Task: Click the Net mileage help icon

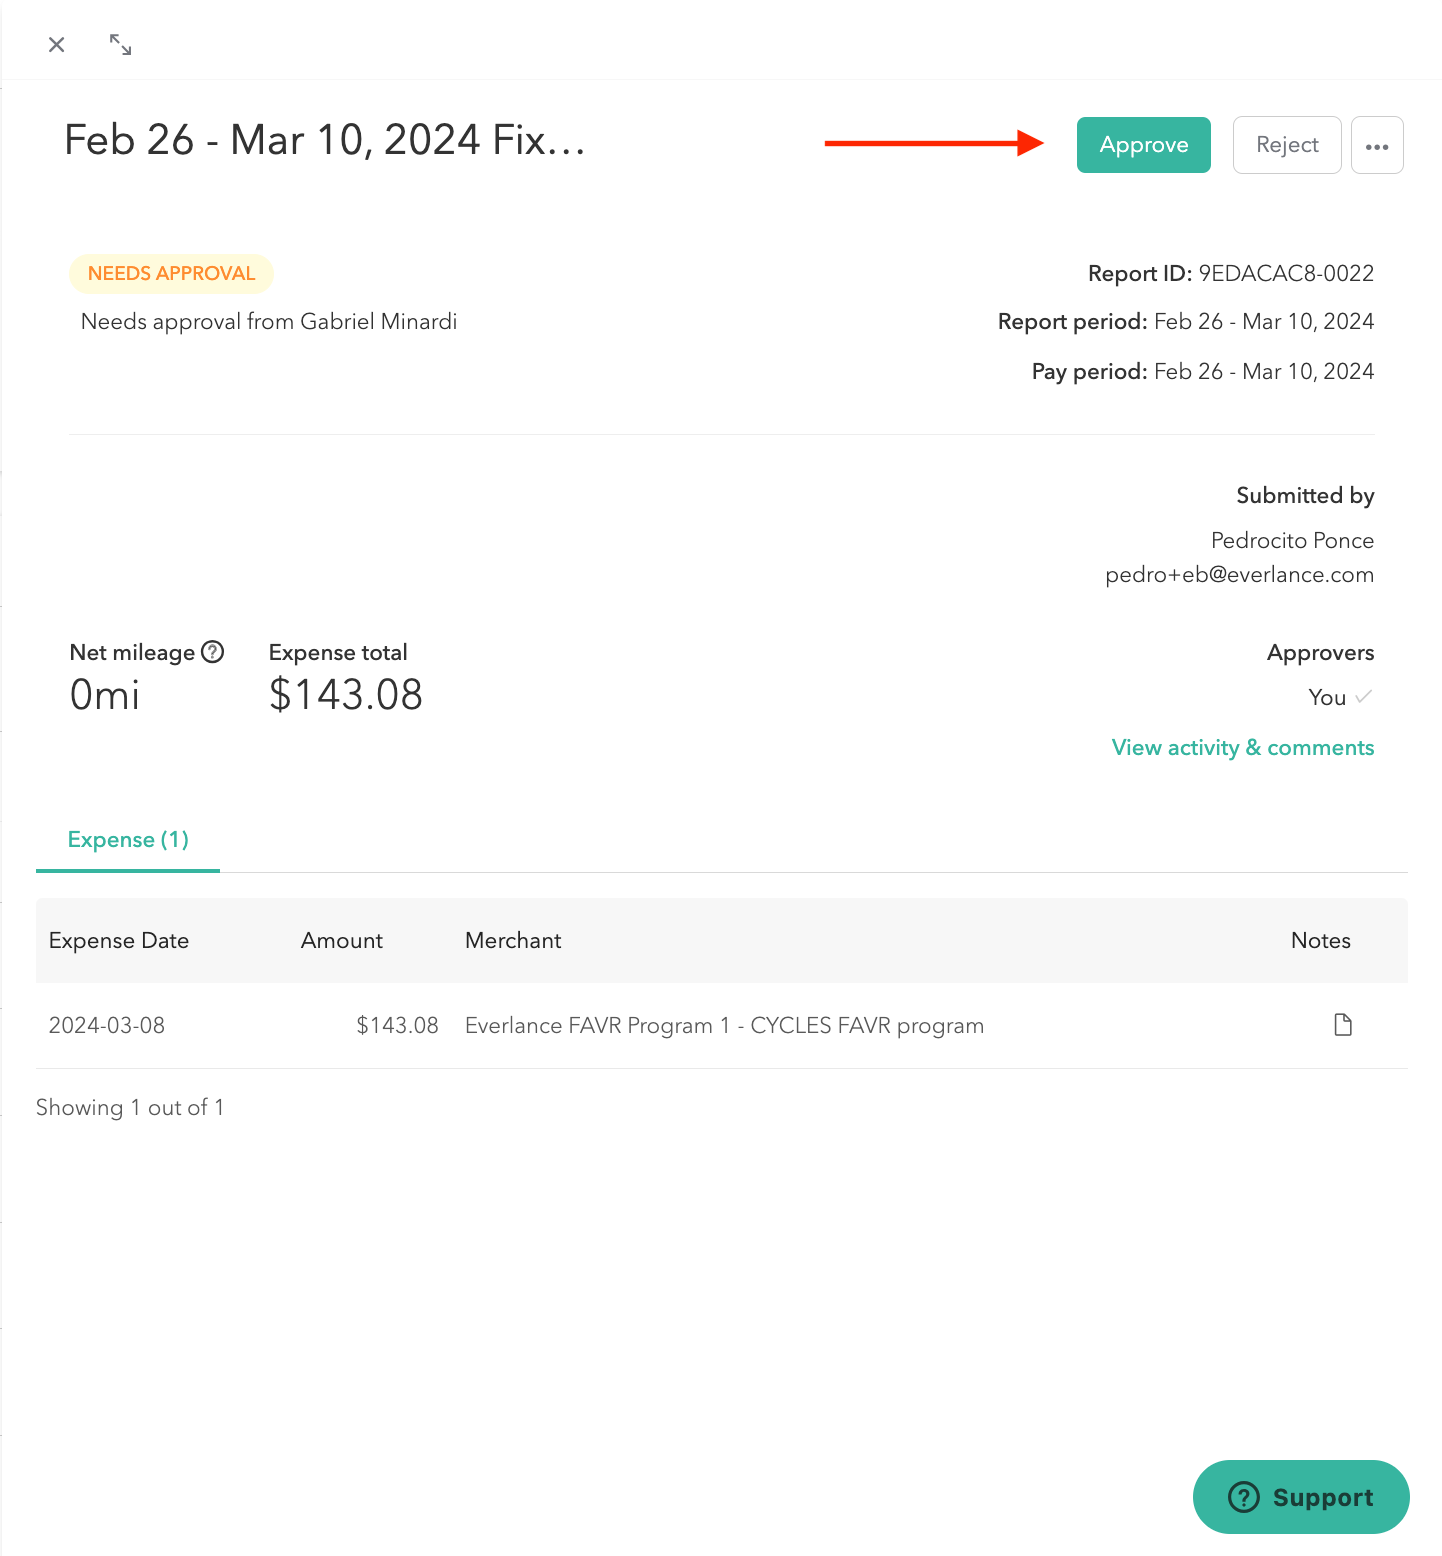Action: [213, 652]
